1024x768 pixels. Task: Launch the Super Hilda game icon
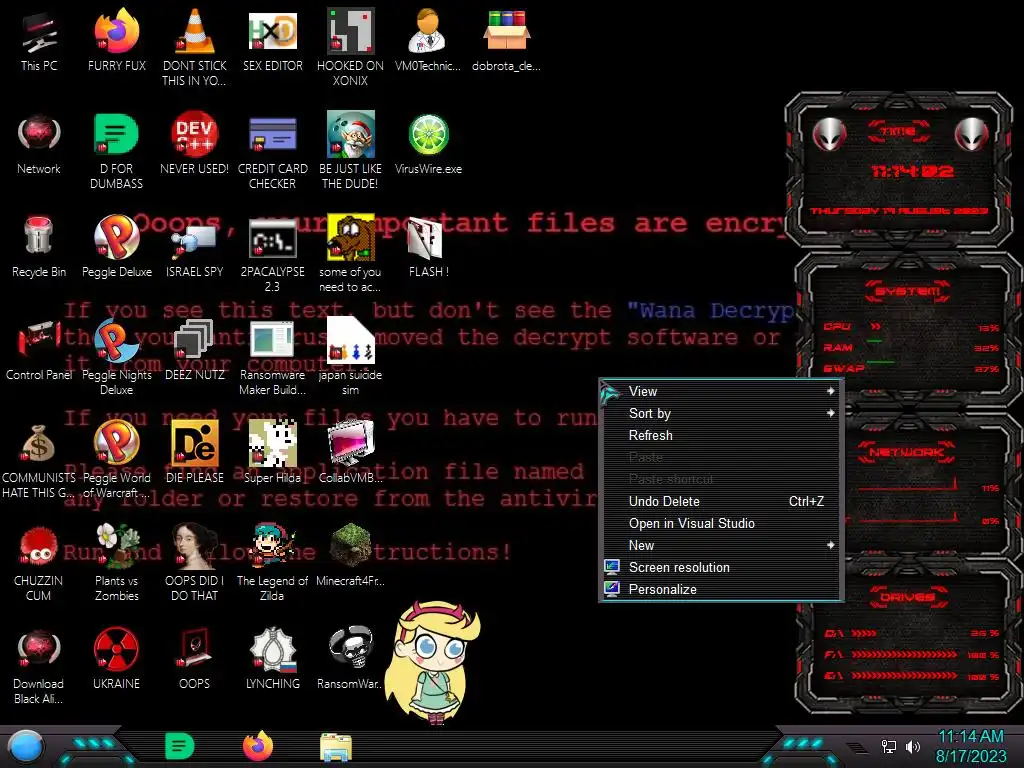(x=272, y=453)
